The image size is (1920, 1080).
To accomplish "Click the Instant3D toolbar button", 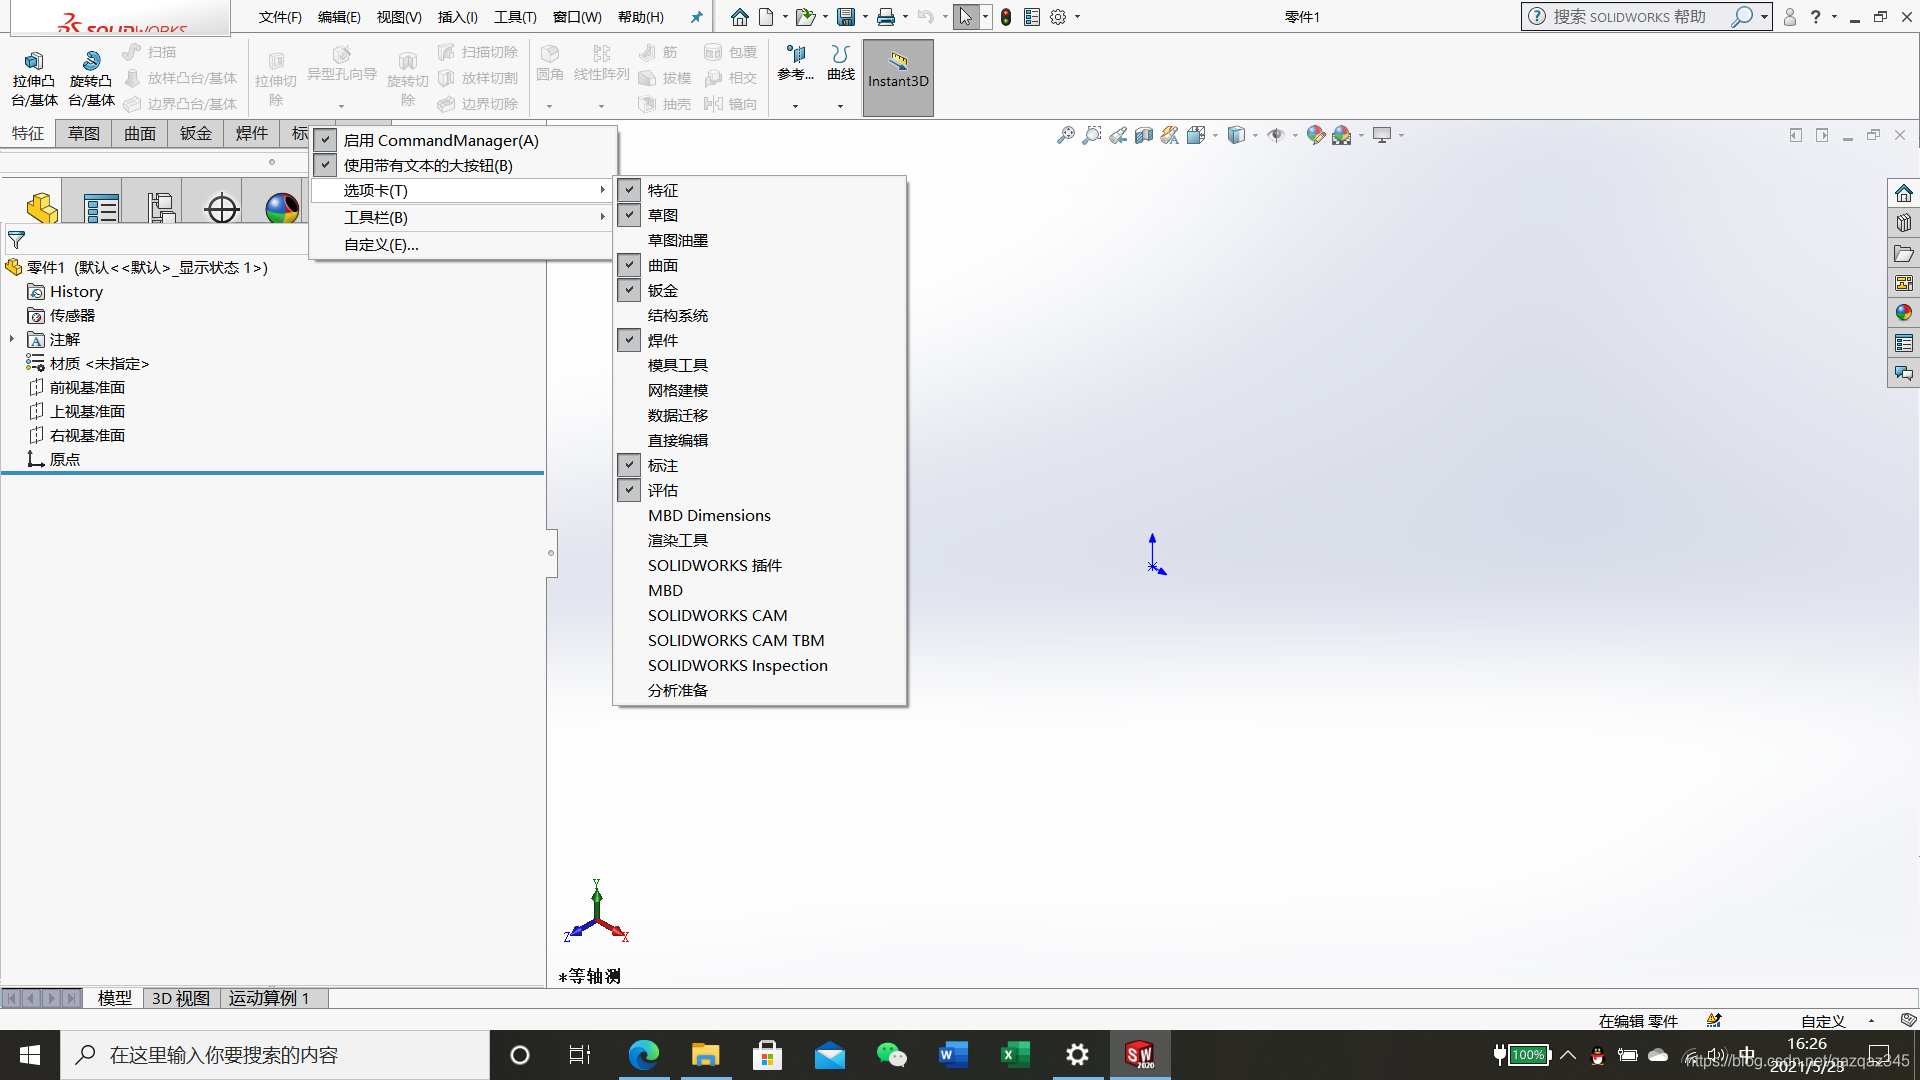I will 897,78.
